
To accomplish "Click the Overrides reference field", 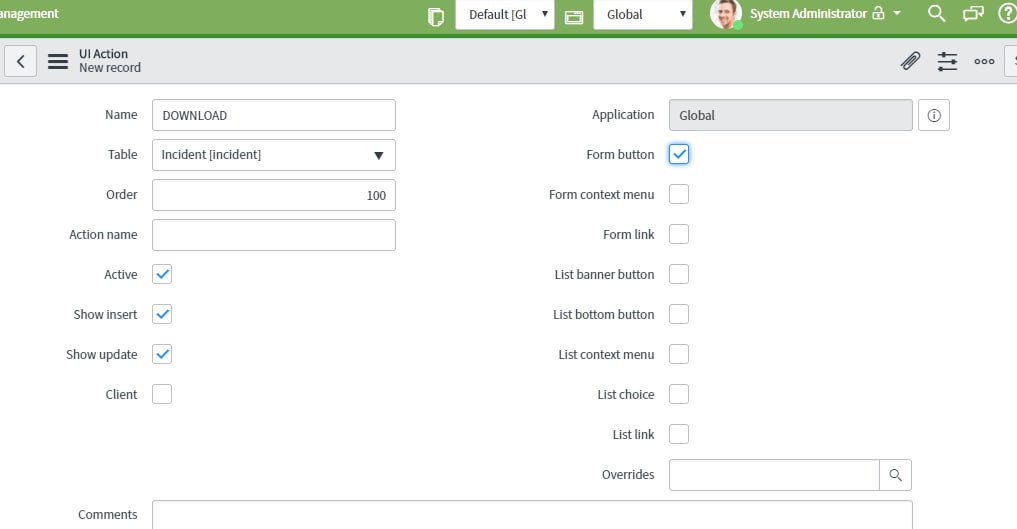I will tap(774, 475).
